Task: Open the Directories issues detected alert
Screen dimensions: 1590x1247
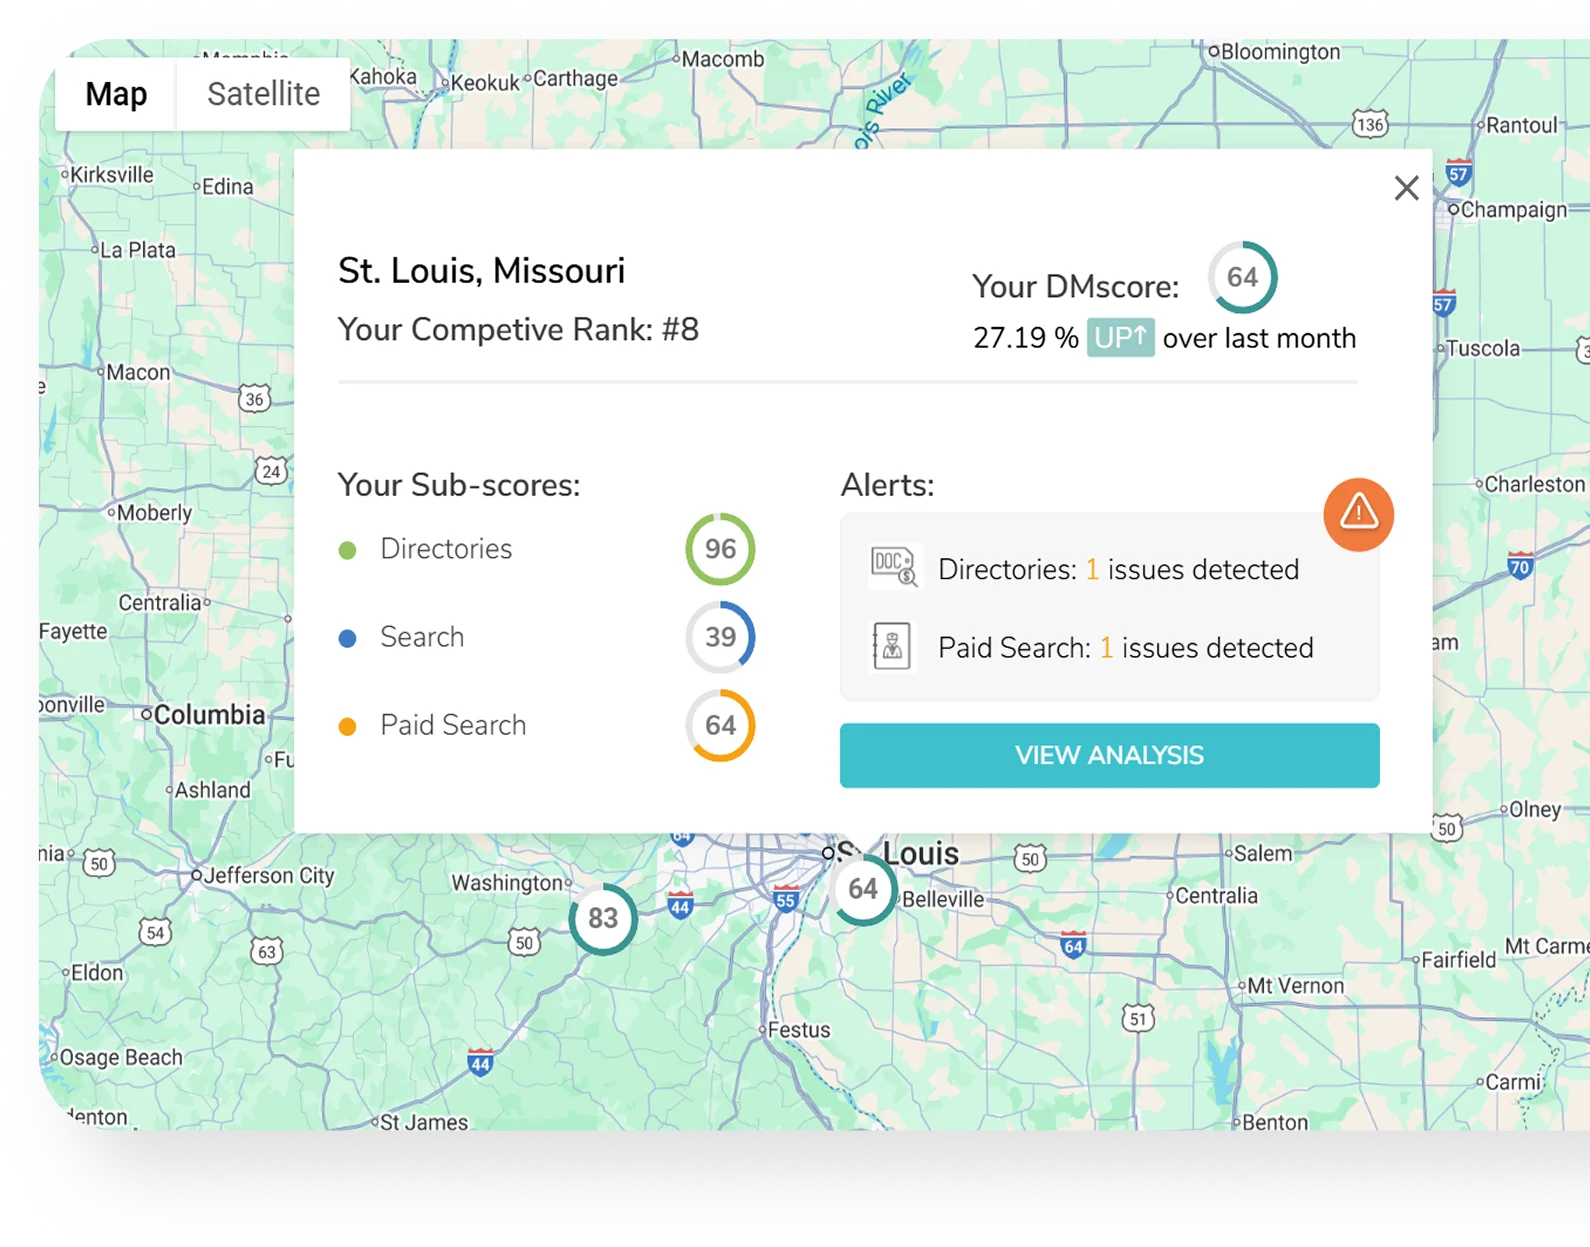Action: pos(1118,569)
